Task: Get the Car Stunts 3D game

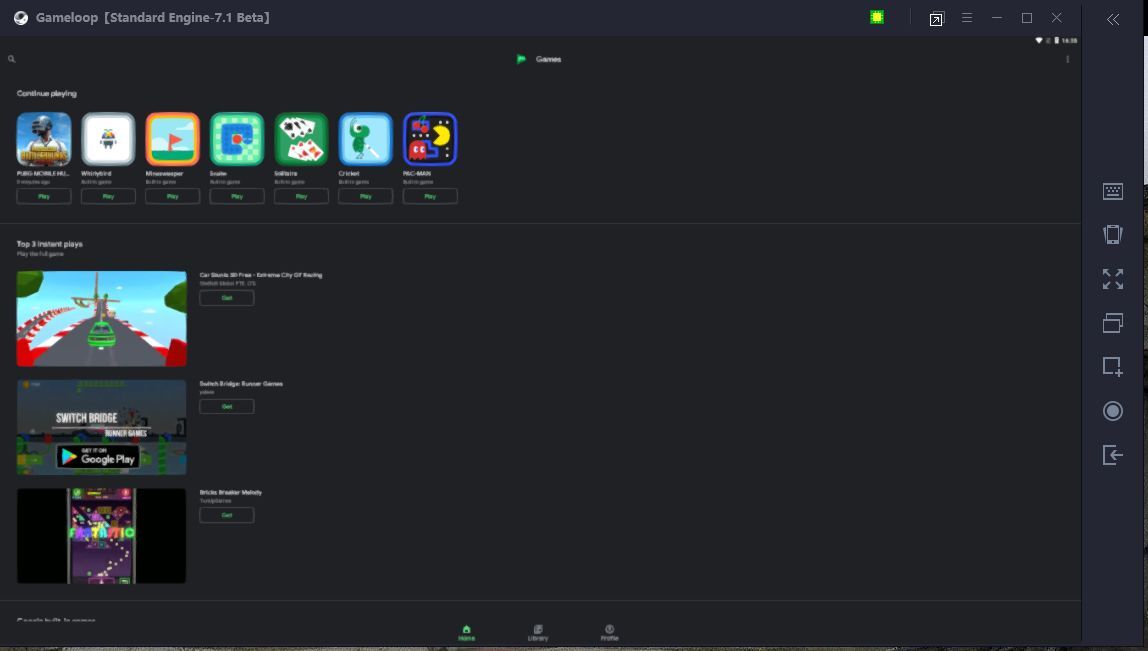Action: (227, 298)
